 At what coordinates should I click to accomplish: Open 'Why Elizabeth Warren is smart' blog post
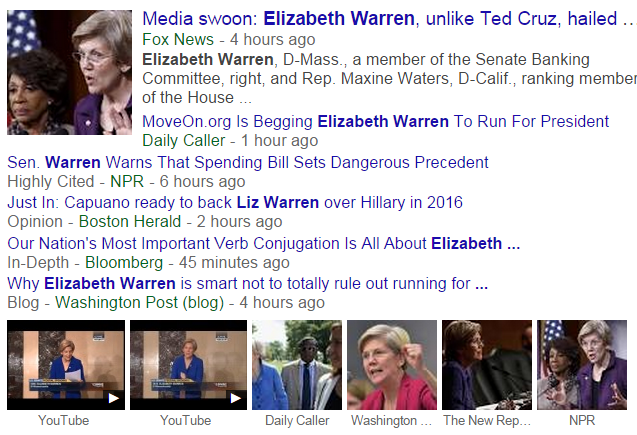[x=247, y=284]
